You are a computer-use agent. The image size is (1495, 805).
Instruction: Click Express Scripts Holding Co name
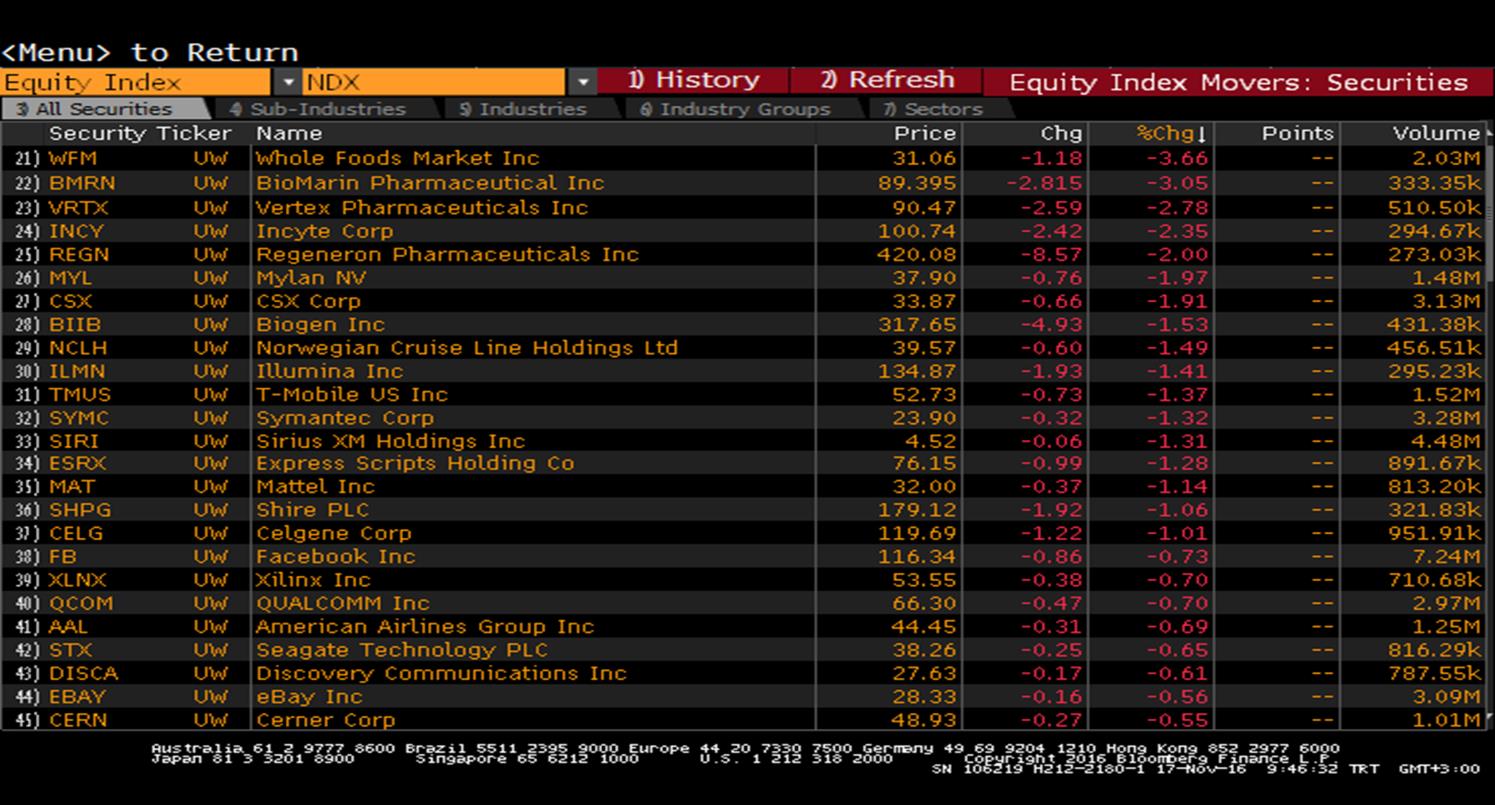tap(415, 463)
